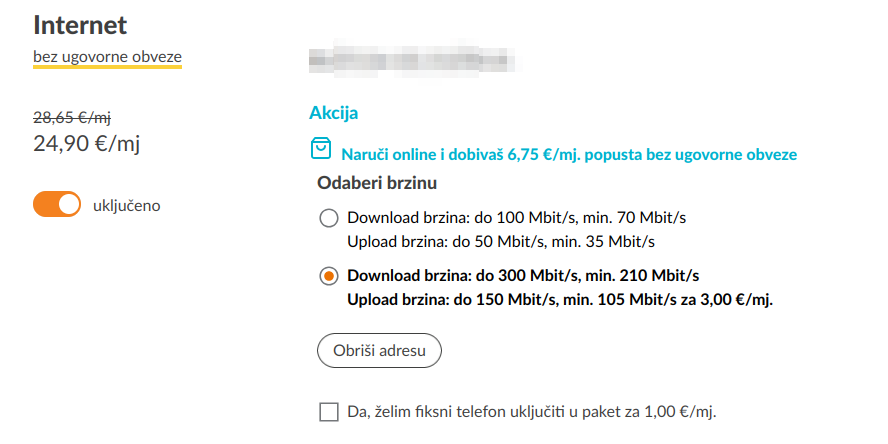
Task: Select the 100 Mbit/s speed radio button
Action: (328, 218)
